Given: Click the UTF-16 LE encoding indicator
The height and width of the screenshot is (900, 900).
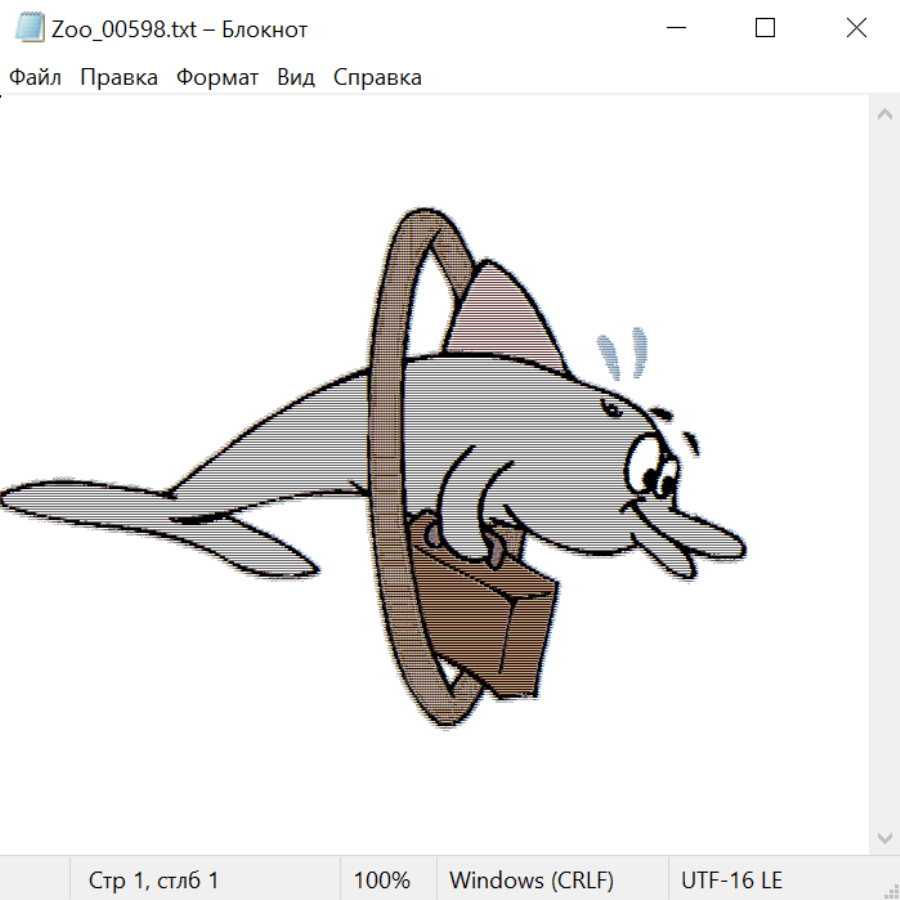Looking at the screenshot, I should click(x=731, y=881).
